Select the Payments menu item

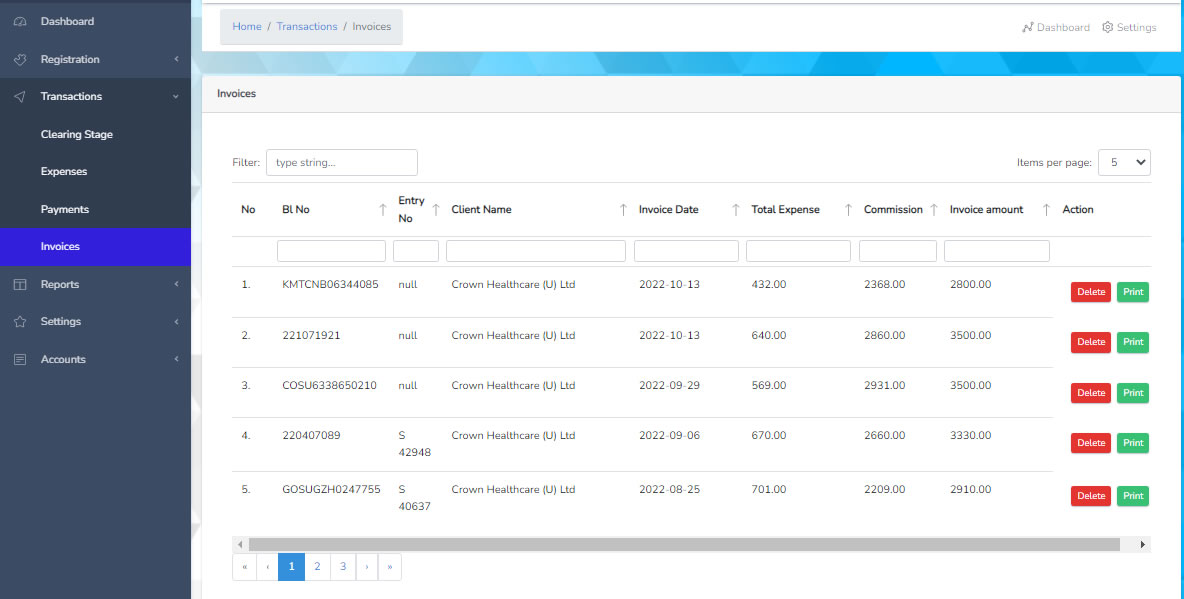pyautogui.click(x=65, y=209)
